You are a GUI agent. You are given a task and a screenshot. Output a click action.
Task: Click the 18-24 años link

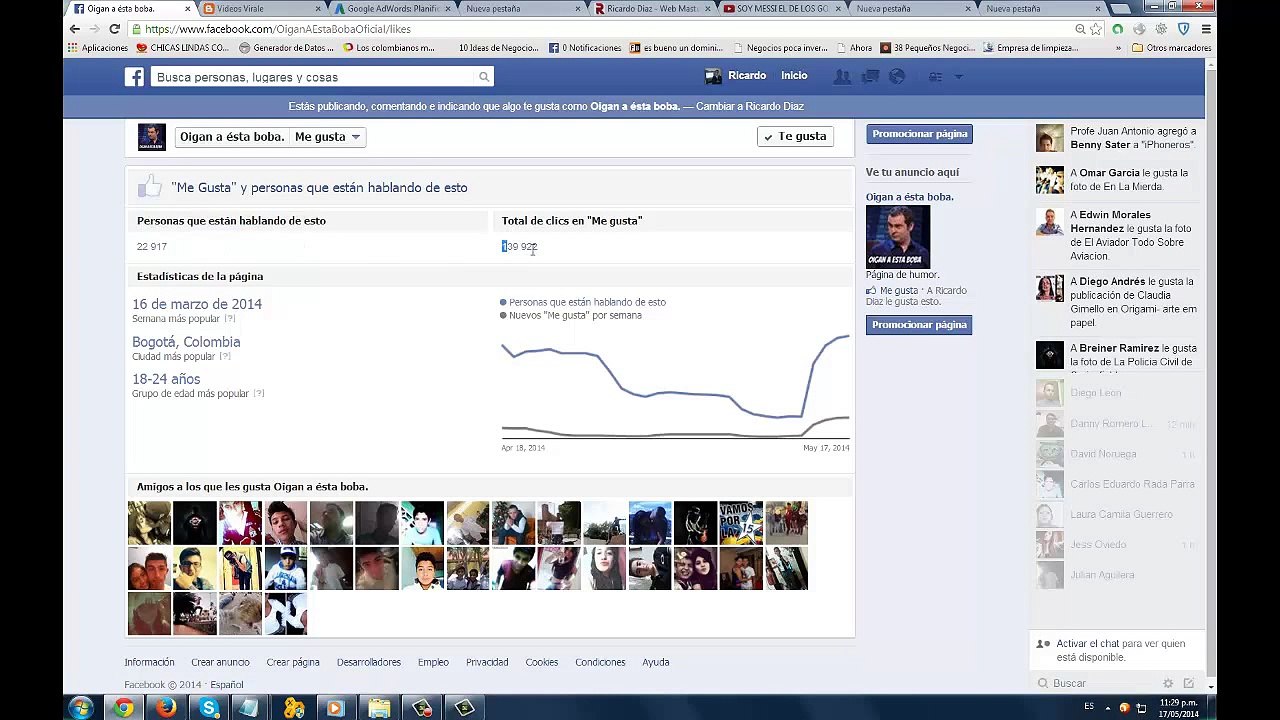click(x=166, y=379)
